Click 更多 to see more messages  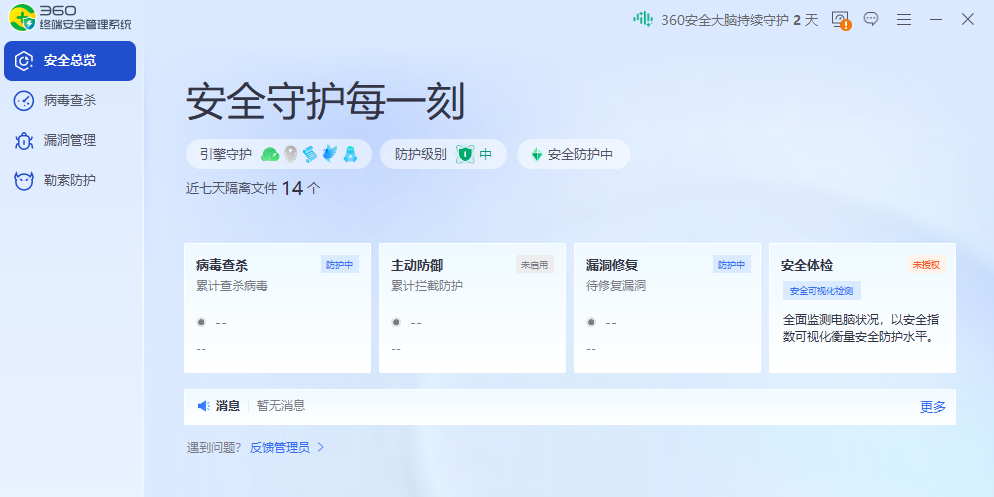pos(933,407)
